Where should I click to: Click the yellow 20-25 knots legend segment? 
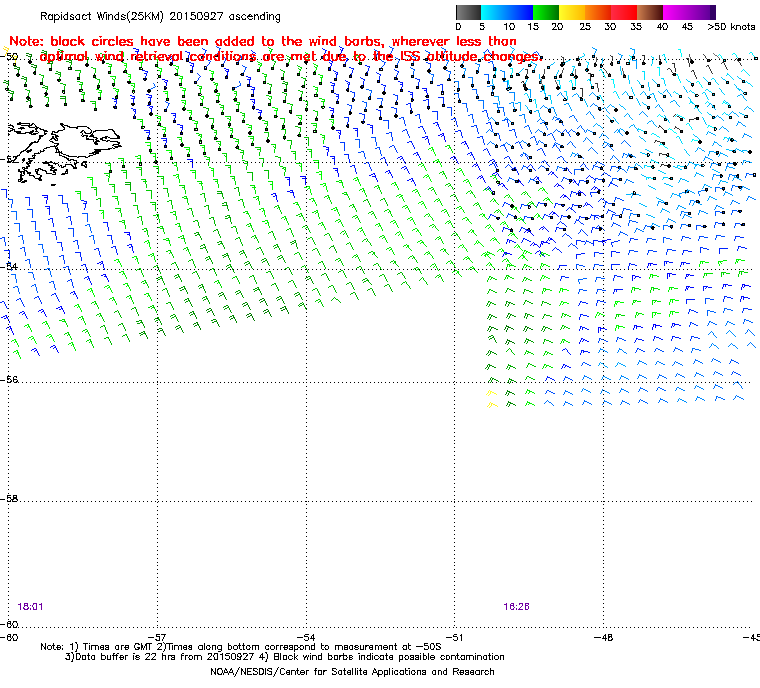pyautogui.click(x=572, y=12)
